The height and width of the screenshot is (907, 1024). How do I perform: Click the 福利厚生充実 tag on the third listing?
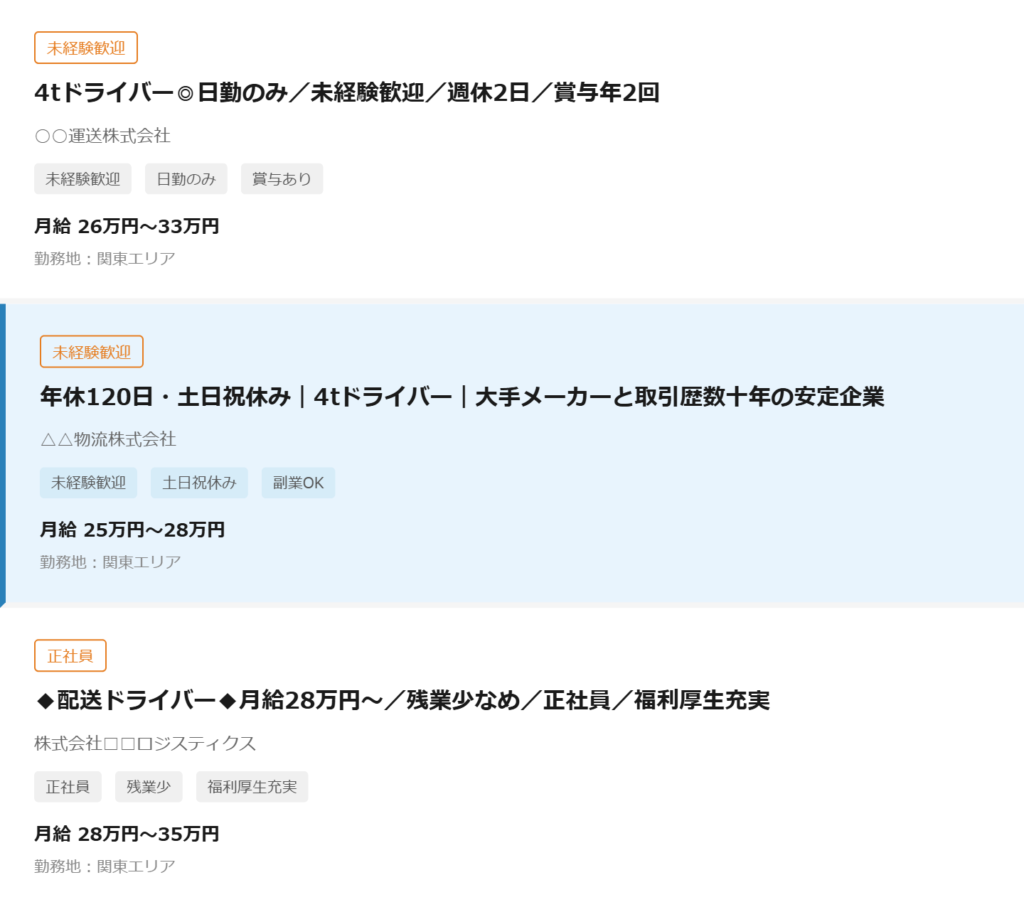[251, 786]
